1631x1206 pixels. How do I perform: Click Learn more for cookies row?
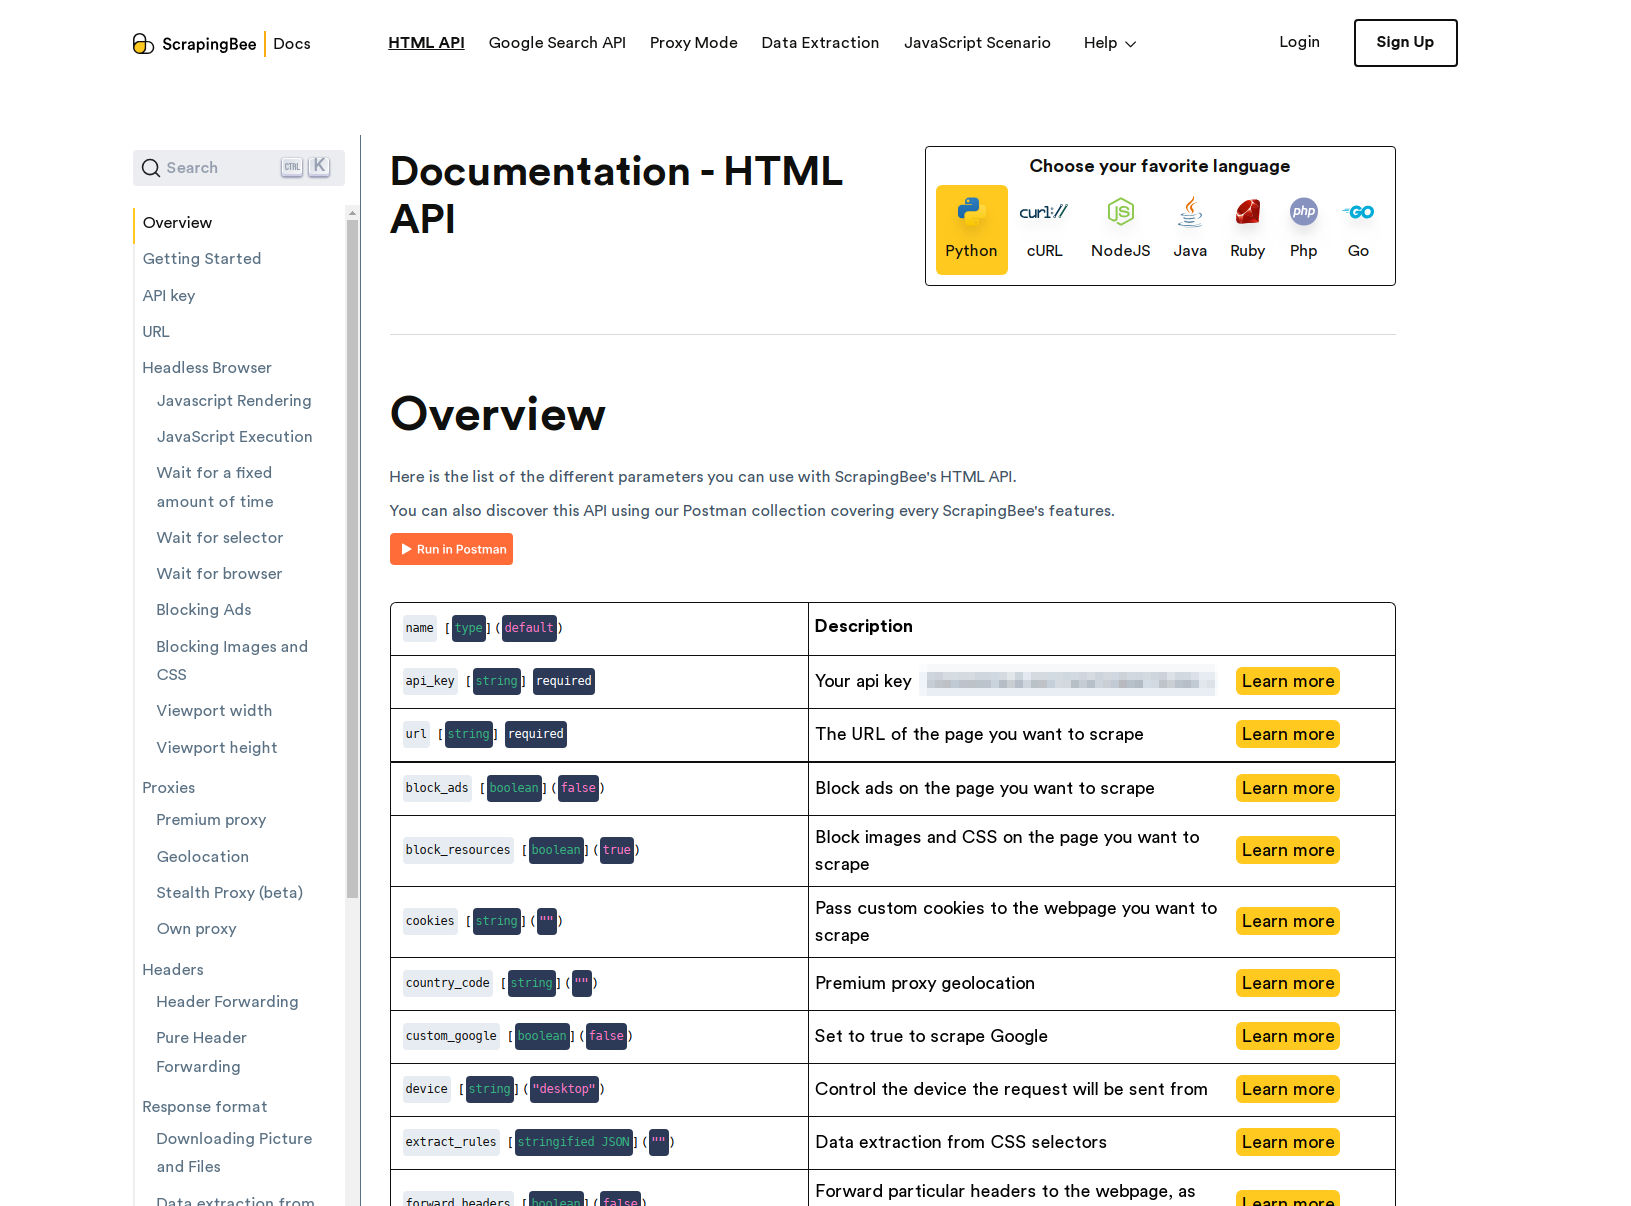[x=1288, y=921]
